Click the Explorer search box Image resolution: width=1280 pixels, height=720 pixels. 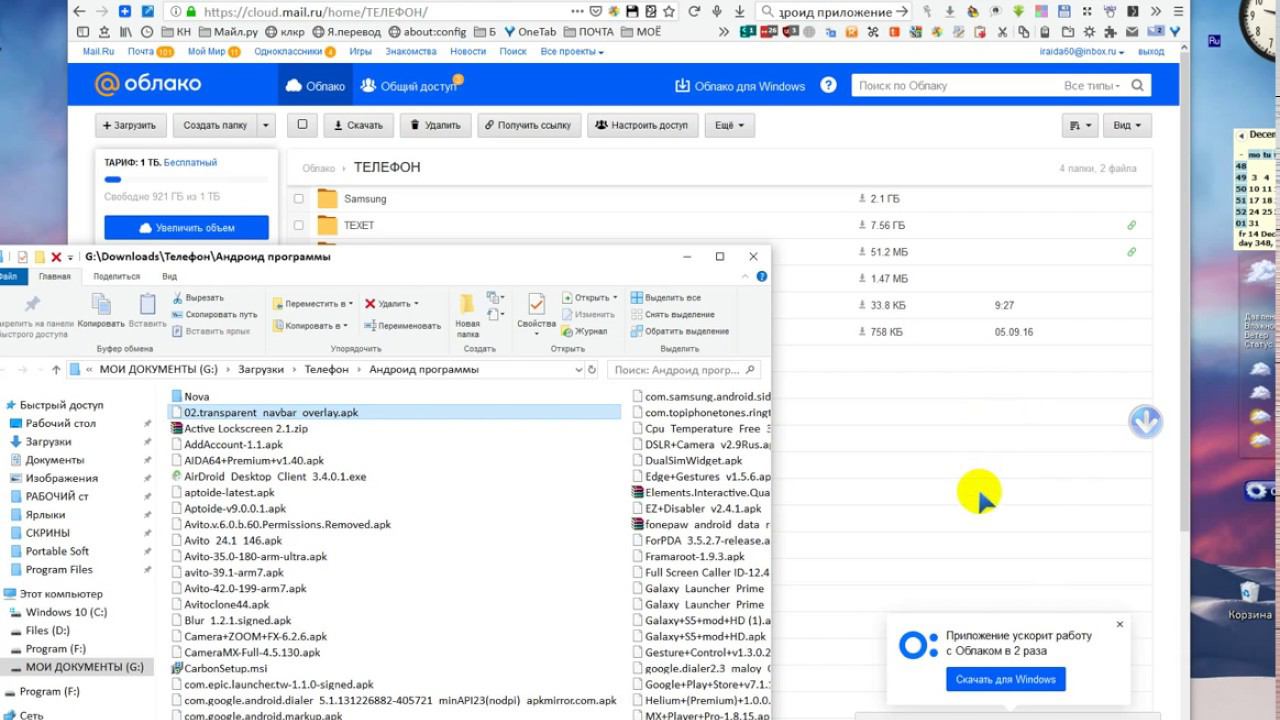pyautogui.click(x=684, y=370)
